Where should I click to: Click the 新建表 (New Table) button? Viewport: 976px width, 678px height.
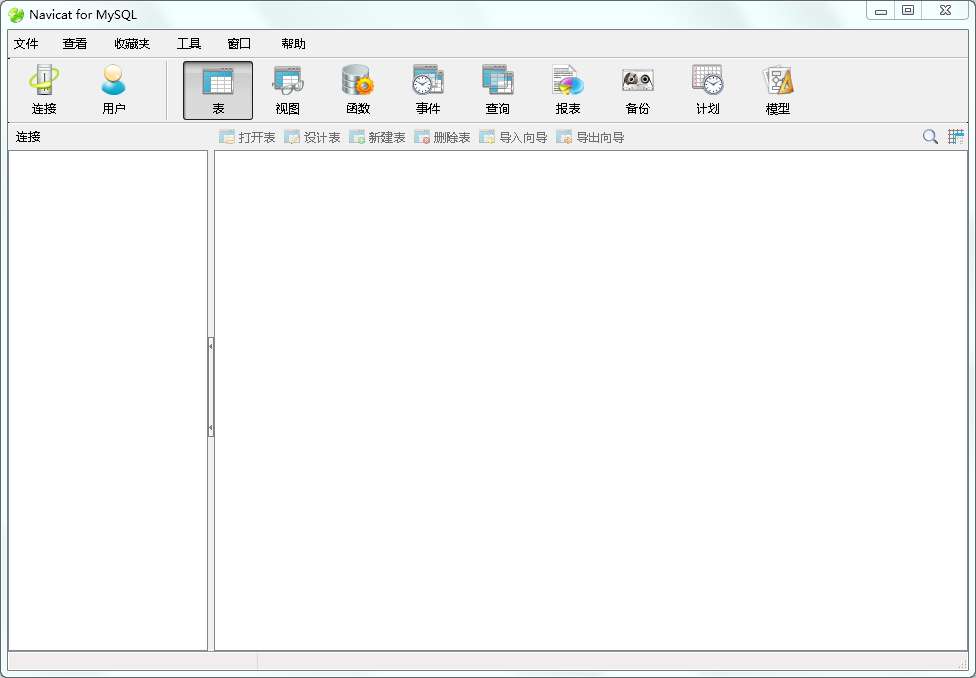(377, 137)
